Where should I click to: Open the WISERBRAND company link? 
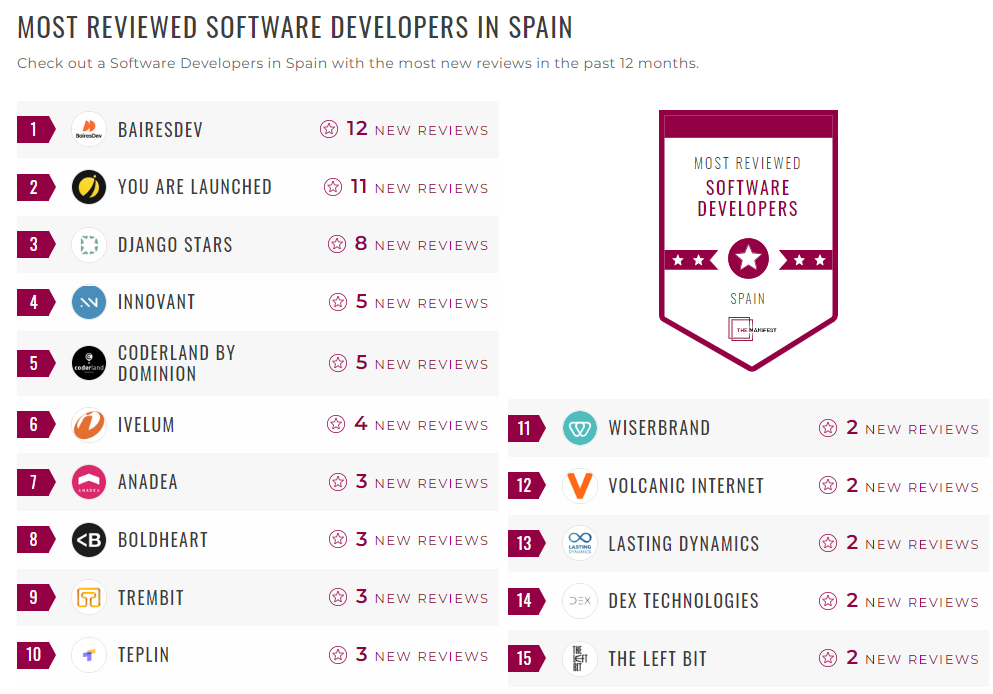(x=659, y=428)
